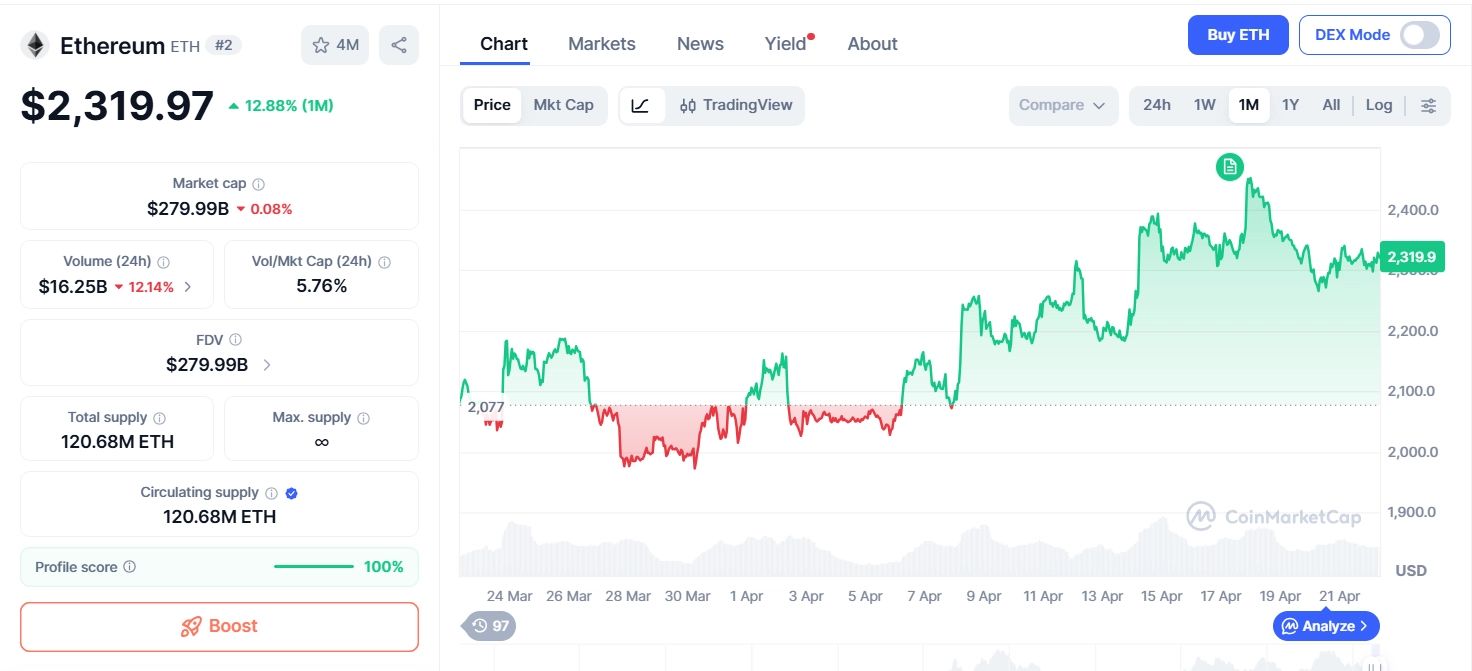Switch to the Yield tab
Image resolution: width=1472 pixels, height=671 pixels.
[785, 44]
